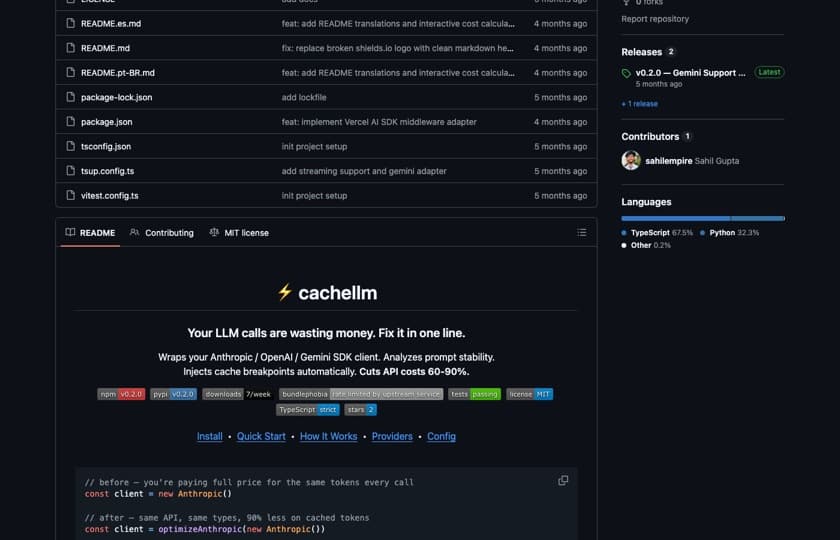Jump to the Quick Start section link
The image size is (840, 540).
click(x=261, y=437)
